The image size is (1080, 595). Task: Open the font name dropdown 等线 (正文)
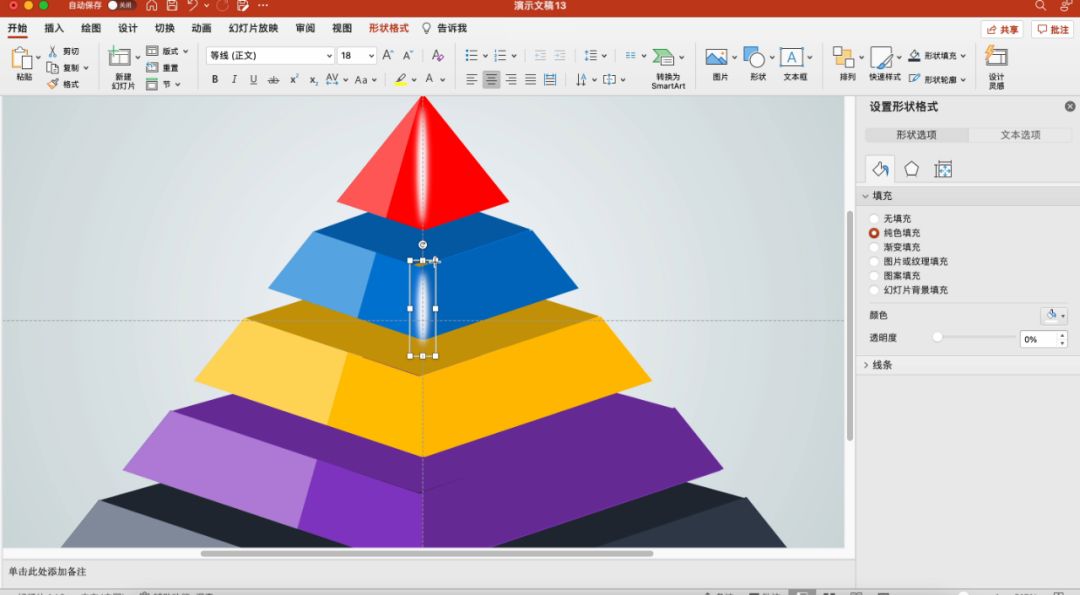(x=270, y=56)
